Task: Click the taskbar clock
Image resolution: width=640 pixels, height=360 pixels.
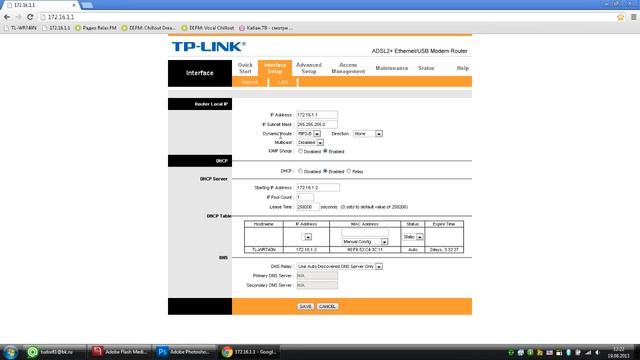Action: pyautogui.click(x=619, y=352)
